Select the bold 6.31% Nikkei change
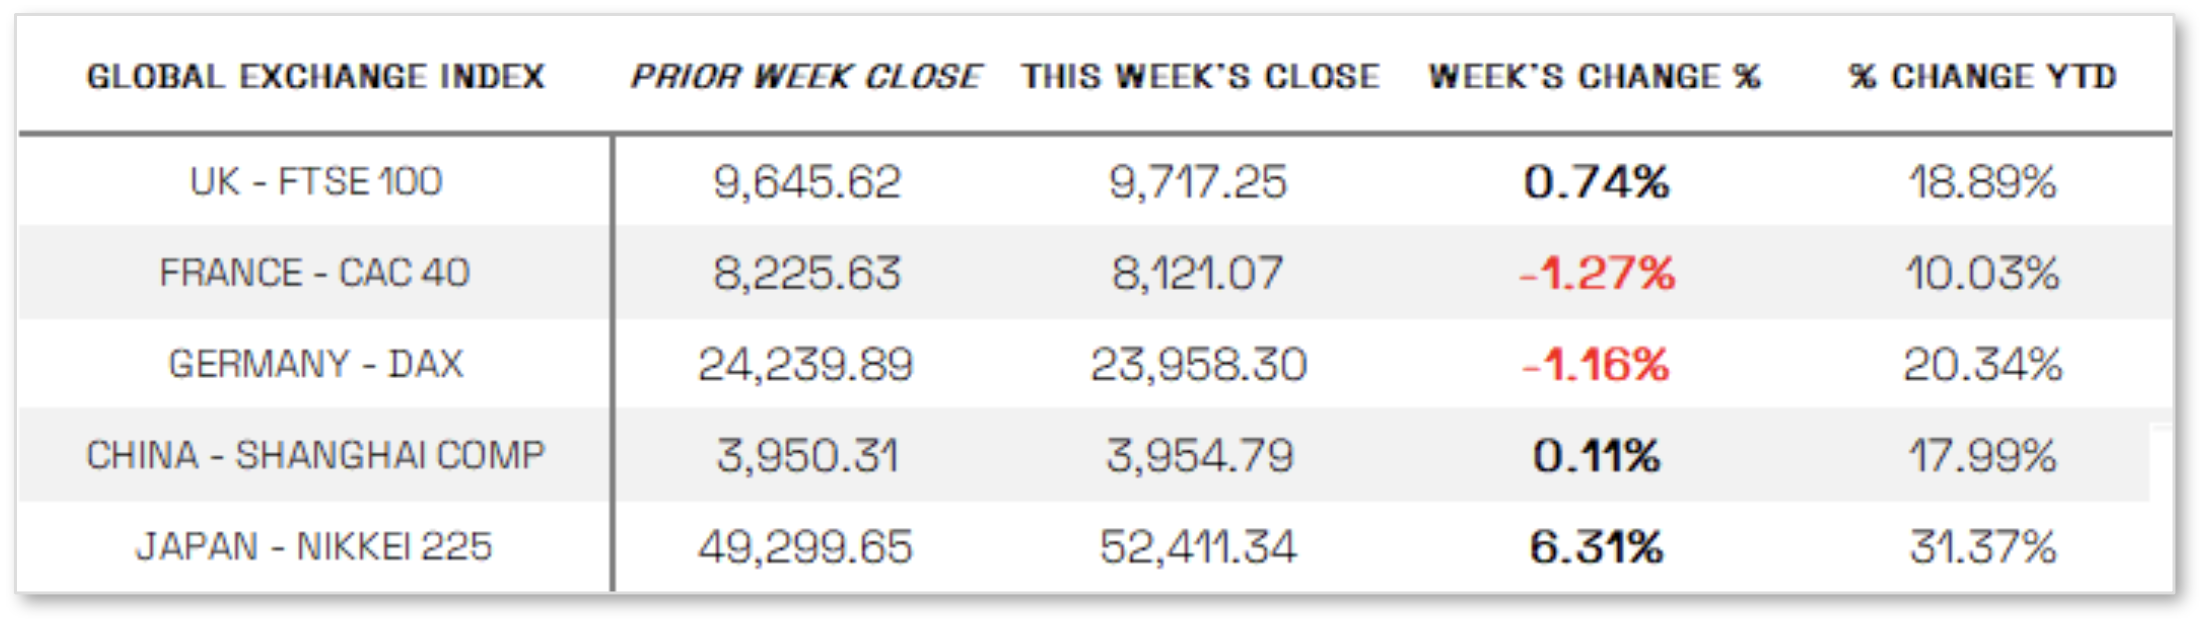 pos(1596,547)
